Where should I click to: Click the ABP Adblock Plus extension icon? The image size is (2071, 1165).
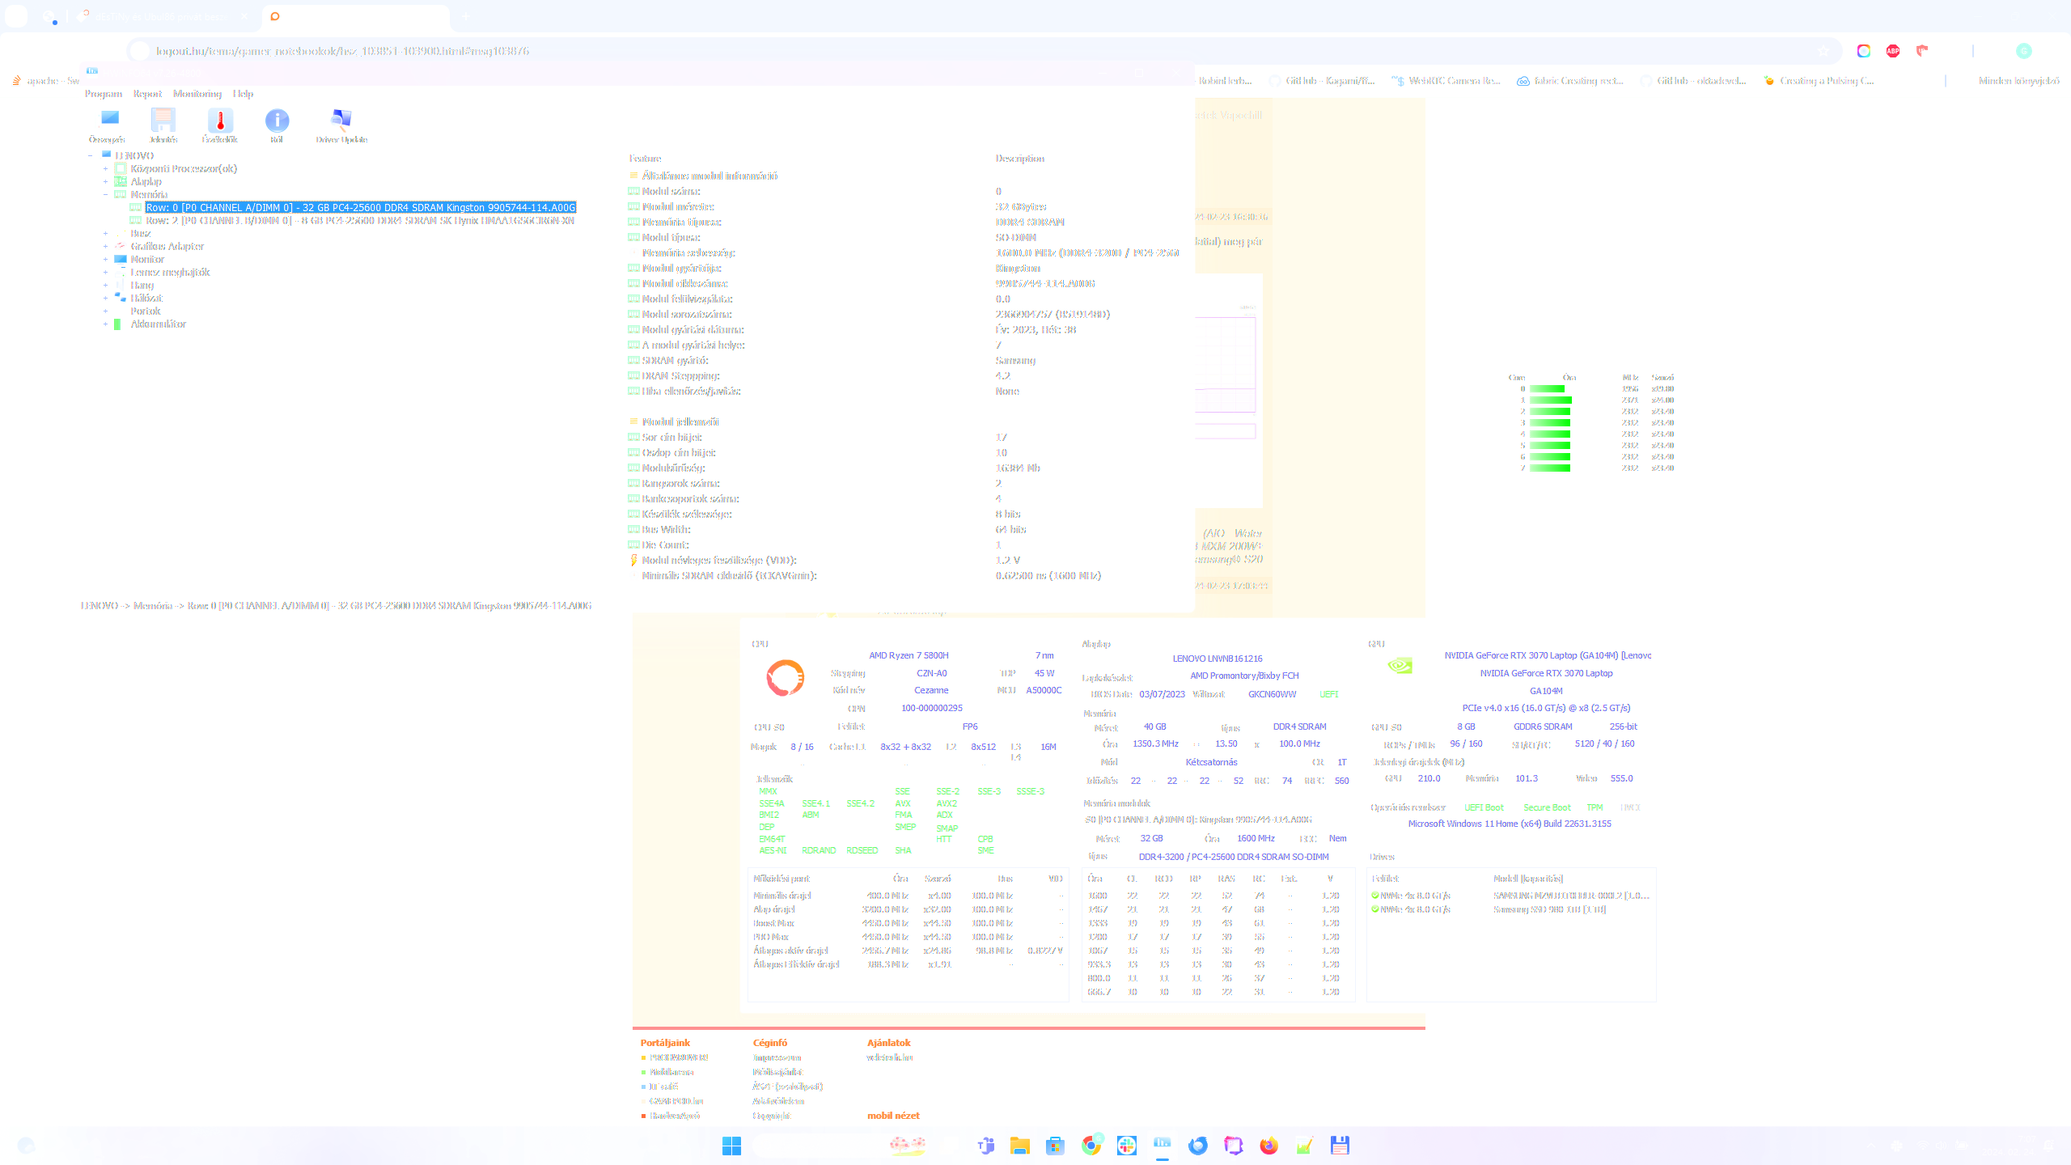click(1893, 51)
